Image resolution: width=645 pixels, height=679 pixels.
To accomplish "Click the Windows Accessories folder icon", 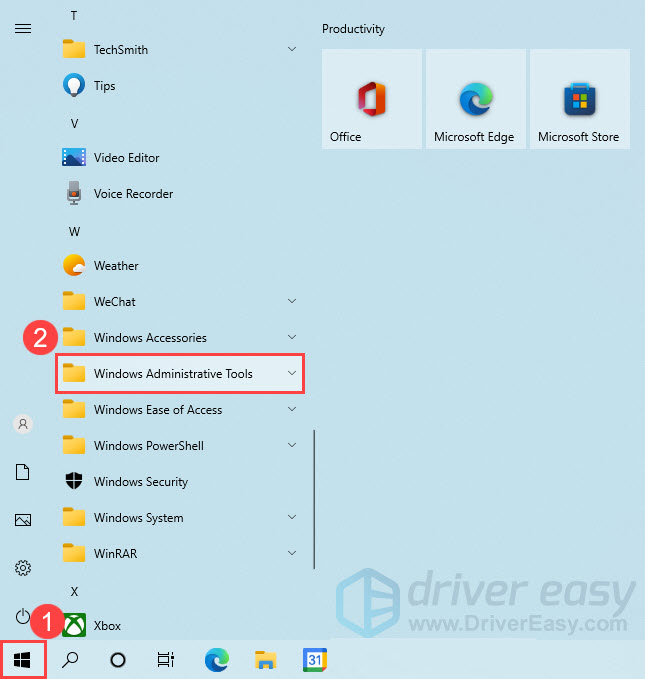I will [74, 337].
